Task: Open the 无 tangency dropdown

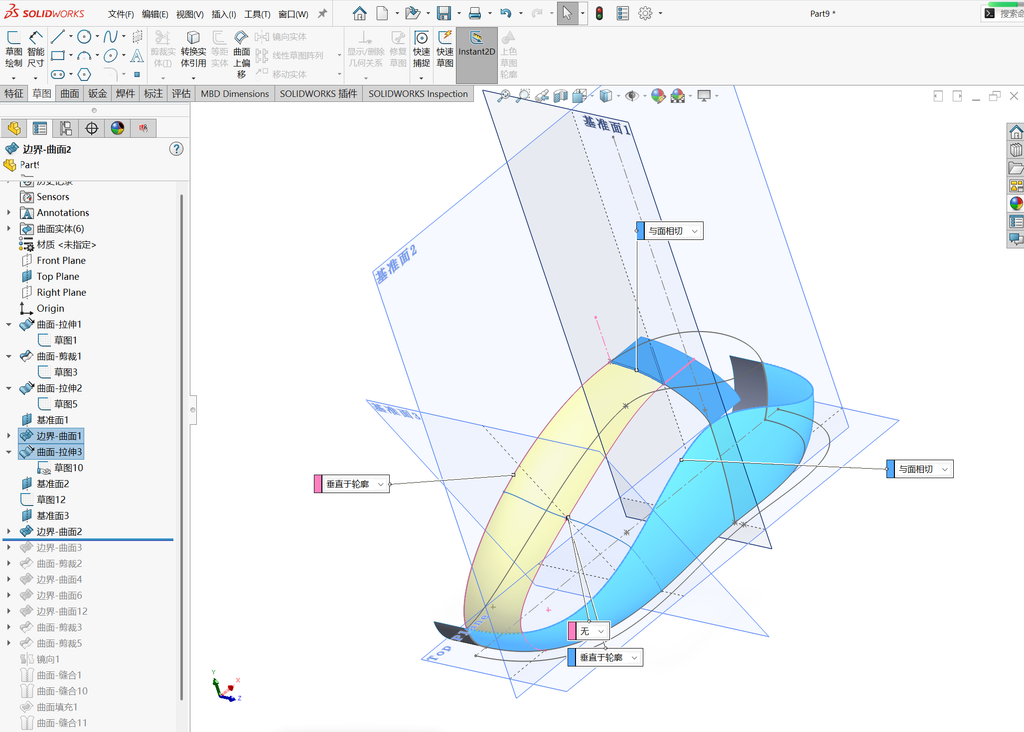Action: point(601,631)
